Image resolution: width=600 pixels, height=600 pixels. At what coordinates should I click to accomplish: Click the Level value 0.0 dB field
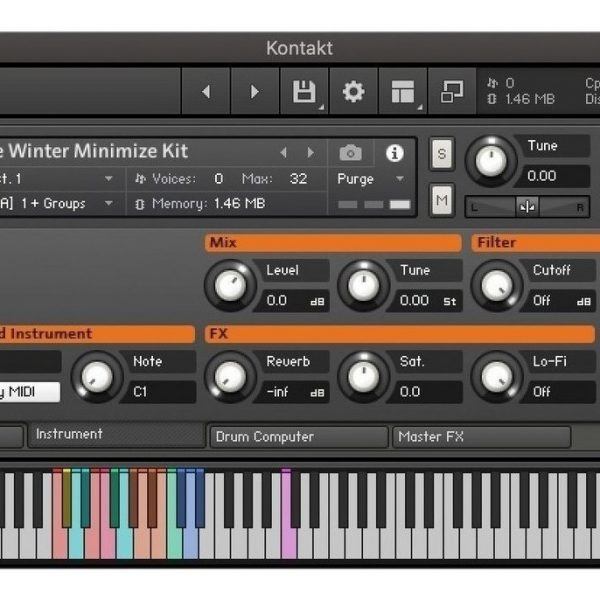click(293, 301)
